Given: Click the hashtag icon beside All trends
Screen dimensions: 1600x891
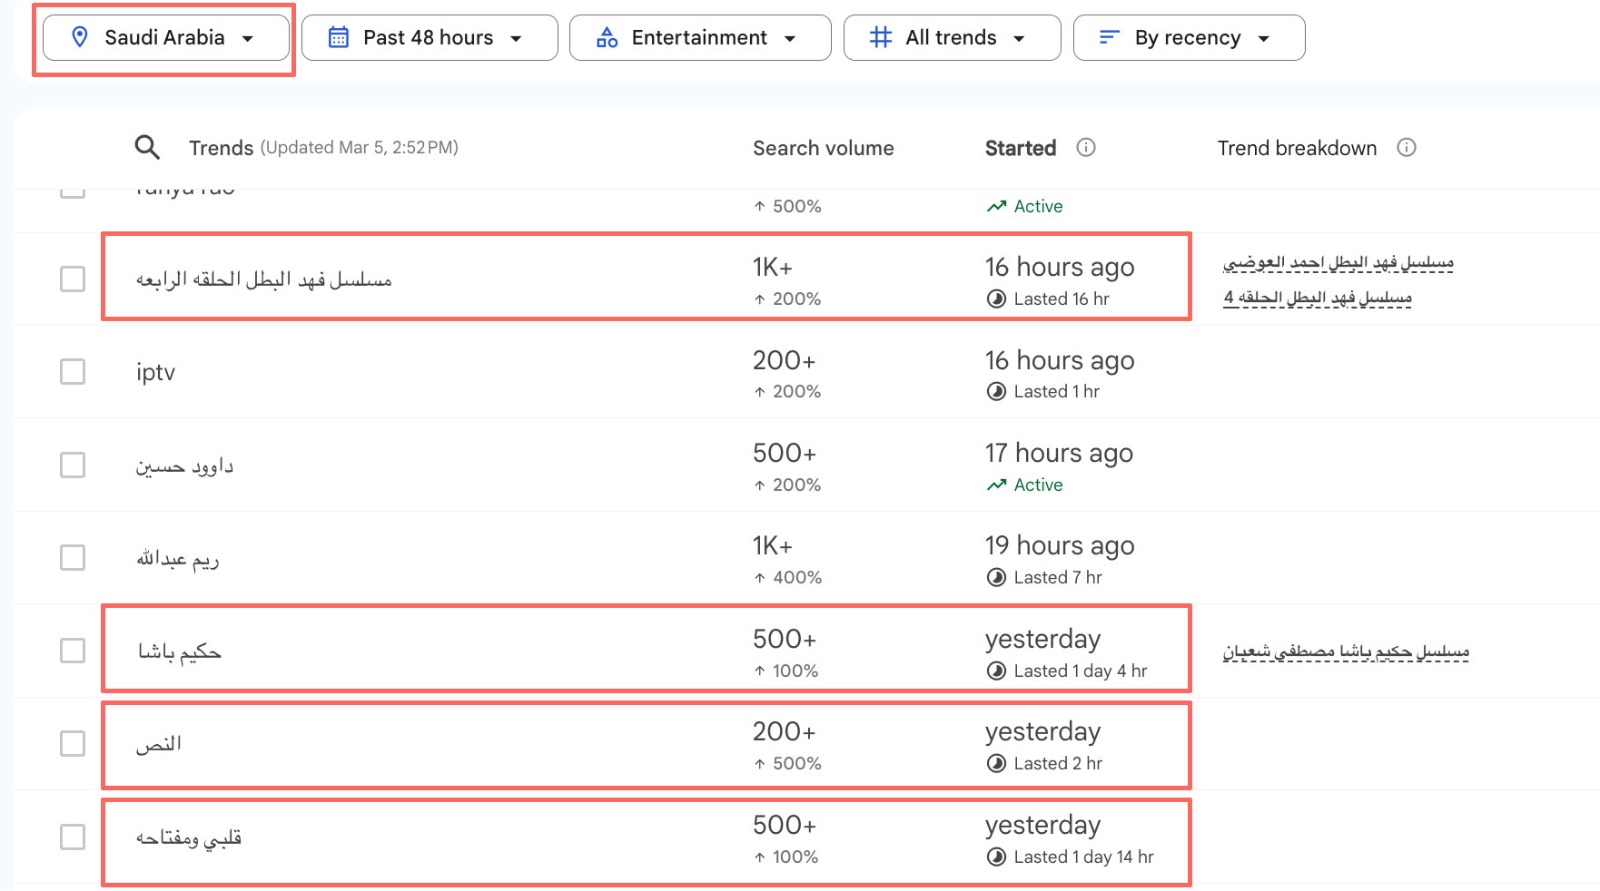Looking at the screenshot, I should pyautogui.click(x=881, y=38).
